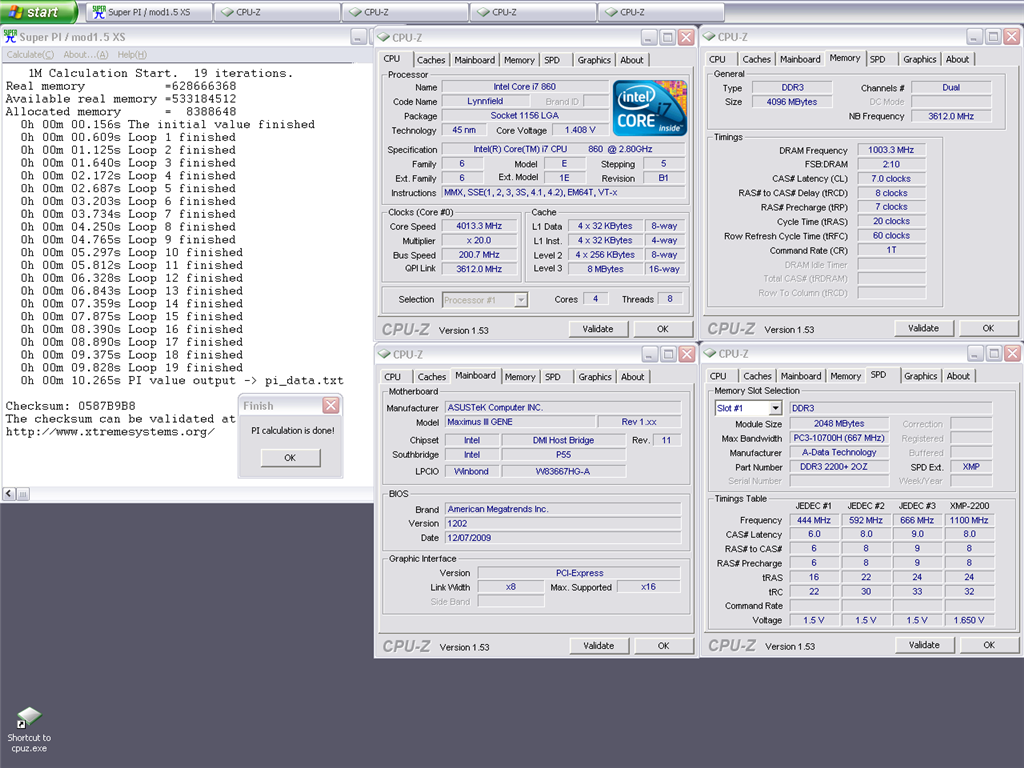The width and height of the screenshot is (1024, 768).
Task: Select Graphics tab in Mainboard window
Action: point(594,377)
